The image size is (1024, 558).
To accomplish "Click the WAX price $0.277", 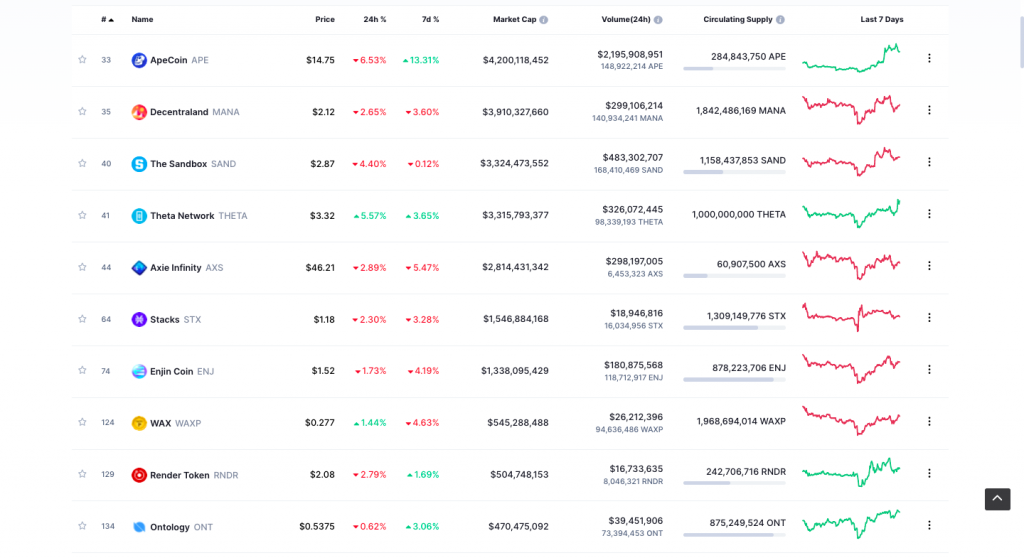I will [319, 423].
